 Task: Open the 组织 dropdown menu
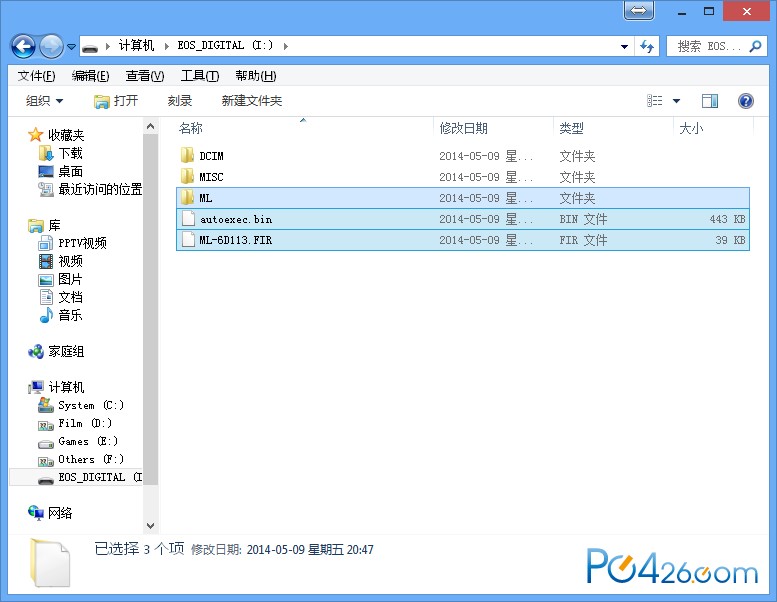[45, 101]
